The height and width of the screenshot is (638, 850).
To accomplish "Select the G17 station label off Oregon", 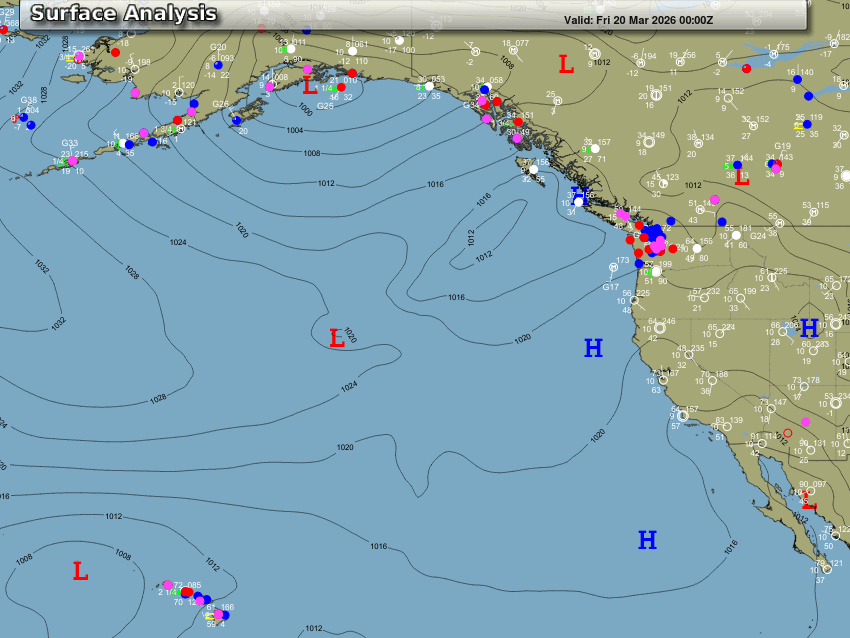I will 610,288.
